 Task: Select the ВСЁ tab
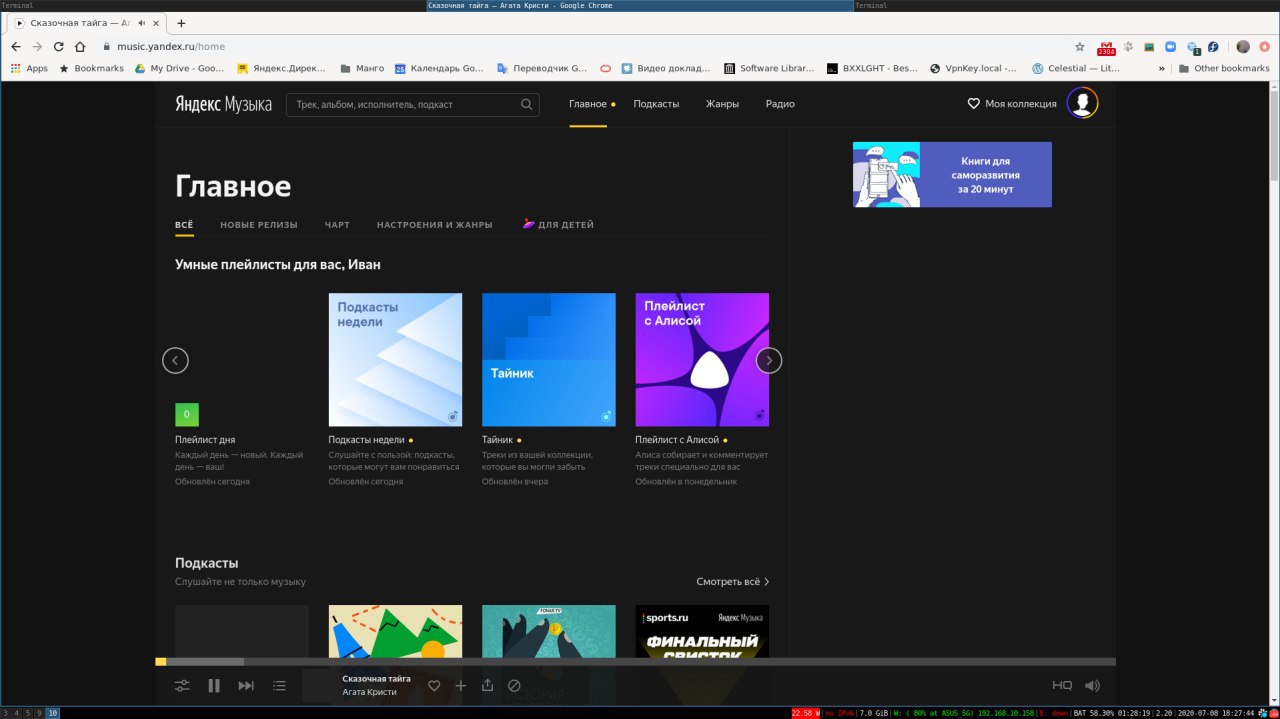(x=184, y=225)
